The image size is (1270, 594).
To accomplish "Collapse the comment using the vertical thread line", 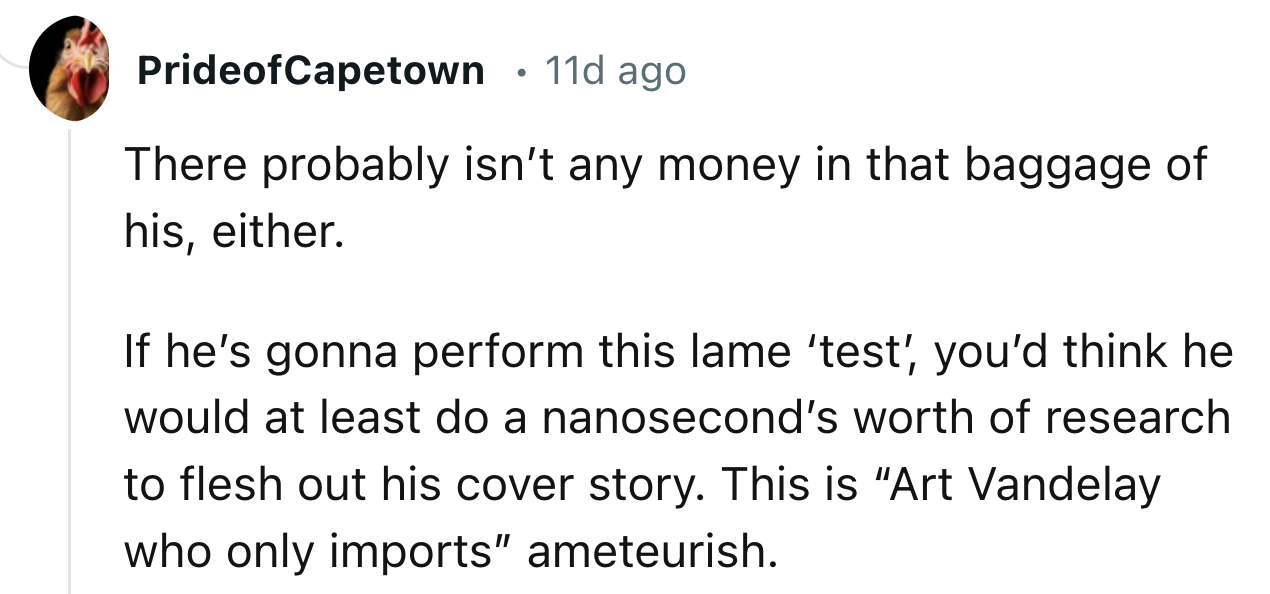I will coord(70,360).
